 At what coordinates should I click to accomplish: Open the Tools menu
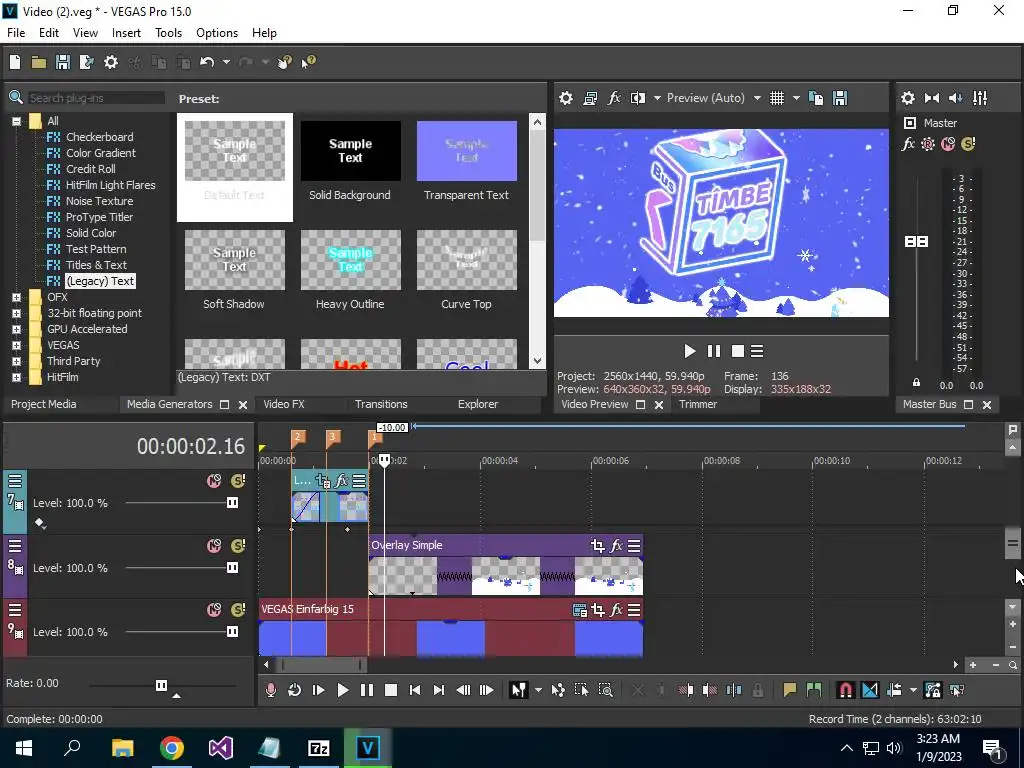pos(168,33)
